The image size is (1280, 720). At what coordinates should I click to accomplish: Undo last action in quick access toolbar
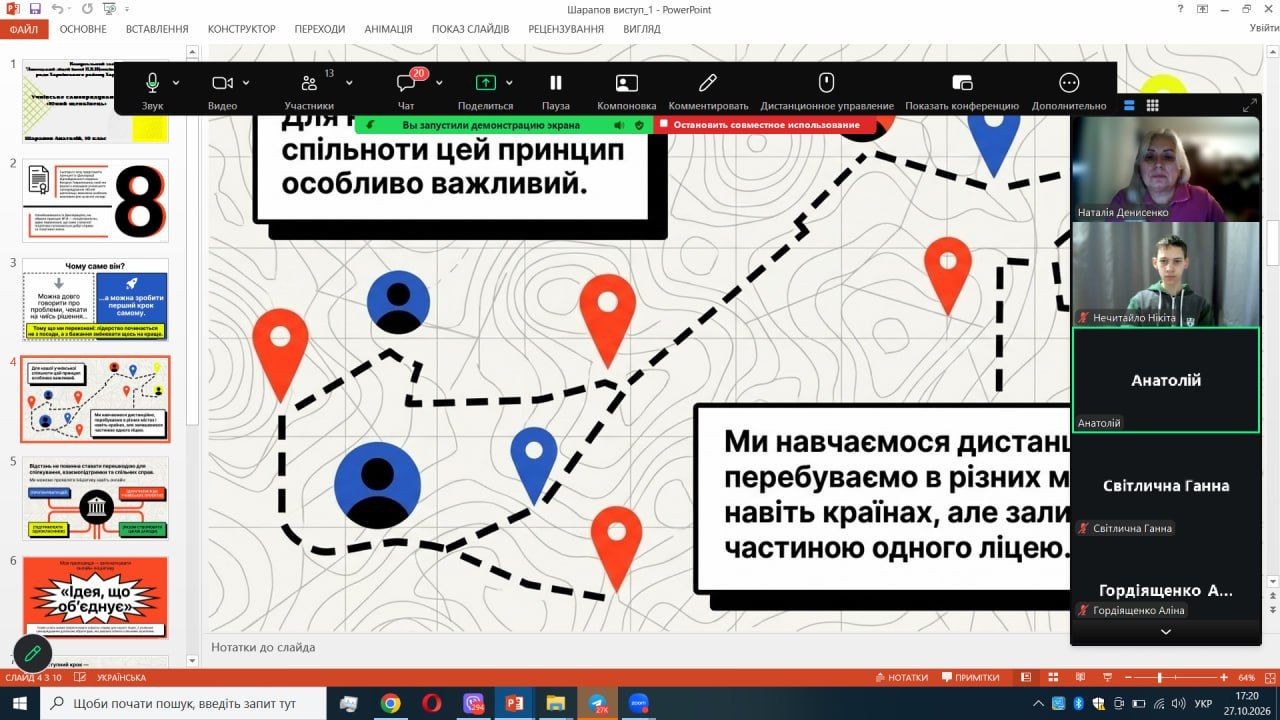[x=58, y=9]
